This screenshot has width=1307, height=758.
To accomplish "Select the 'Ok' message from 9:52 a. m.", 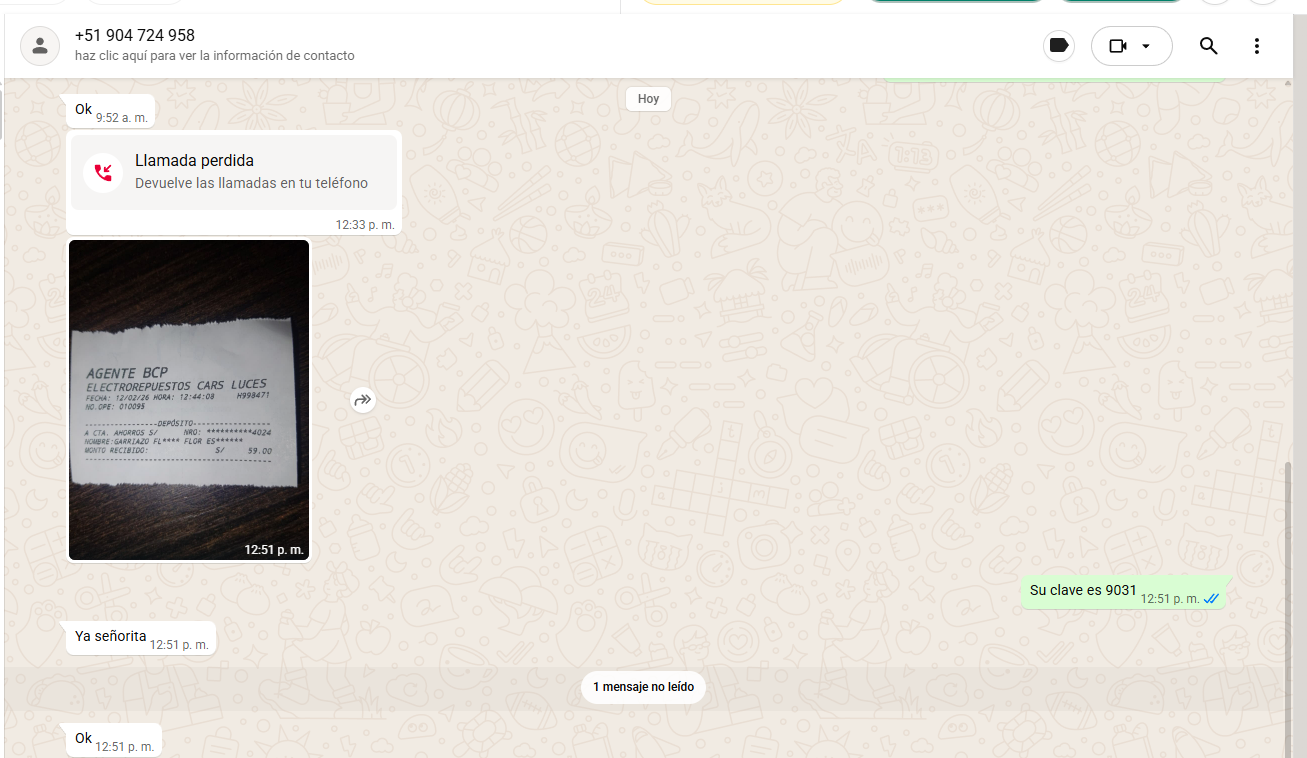I will pyautogui.click(x=84, y=110).
